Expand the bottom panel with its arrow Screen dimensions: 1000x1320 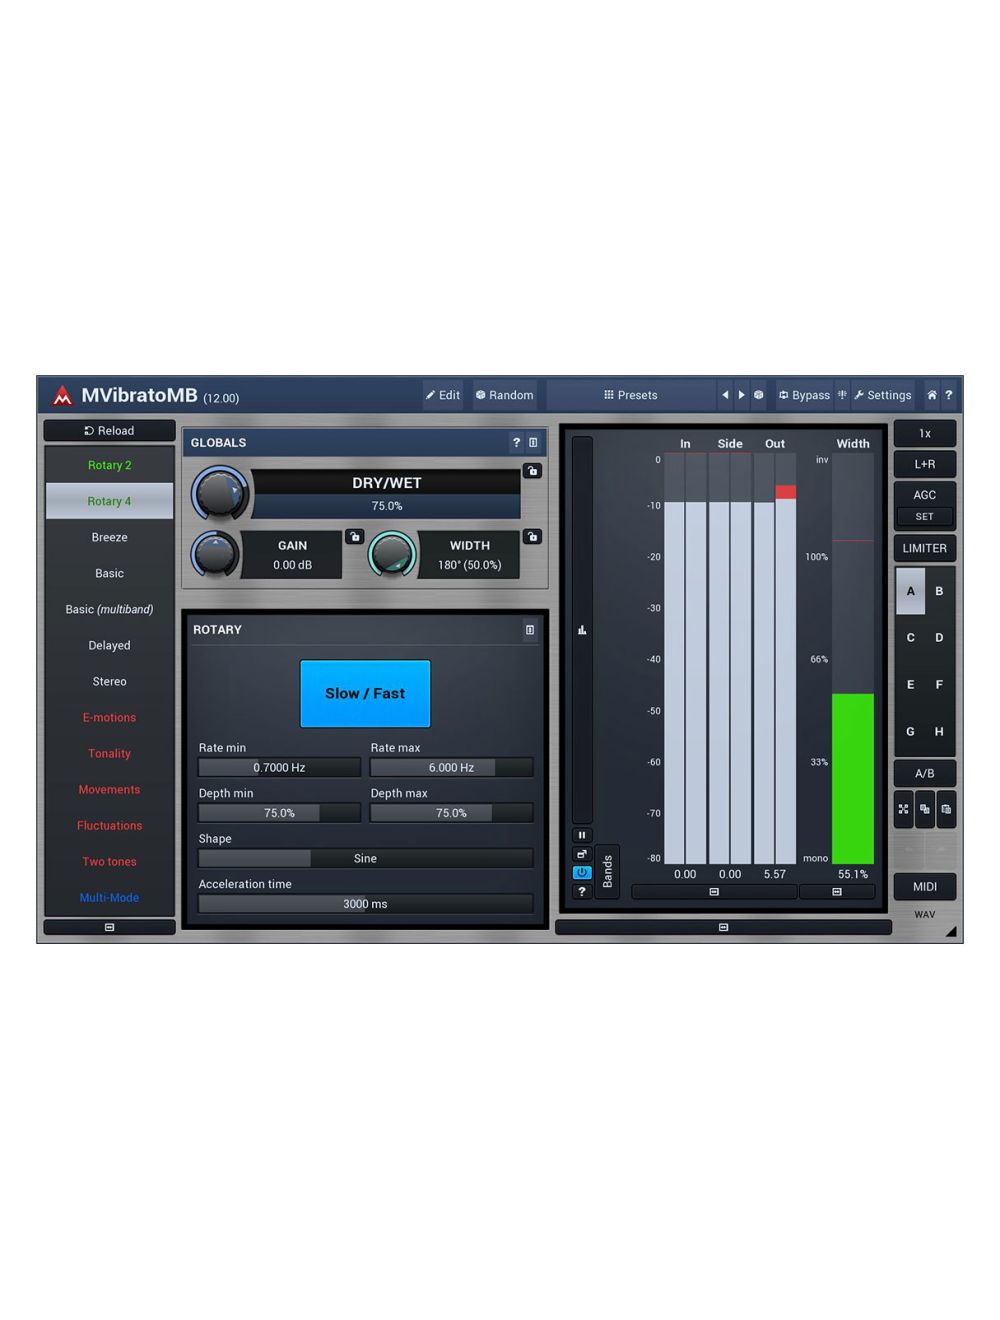tap(722, 927)
